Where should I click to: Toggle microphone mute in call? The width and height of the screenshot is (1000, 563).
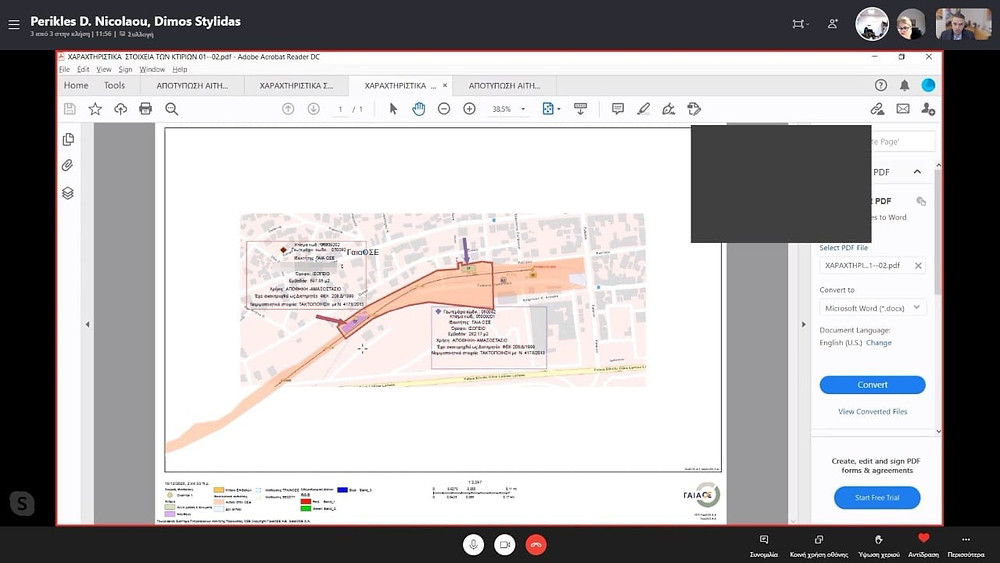tap(473, 545)
